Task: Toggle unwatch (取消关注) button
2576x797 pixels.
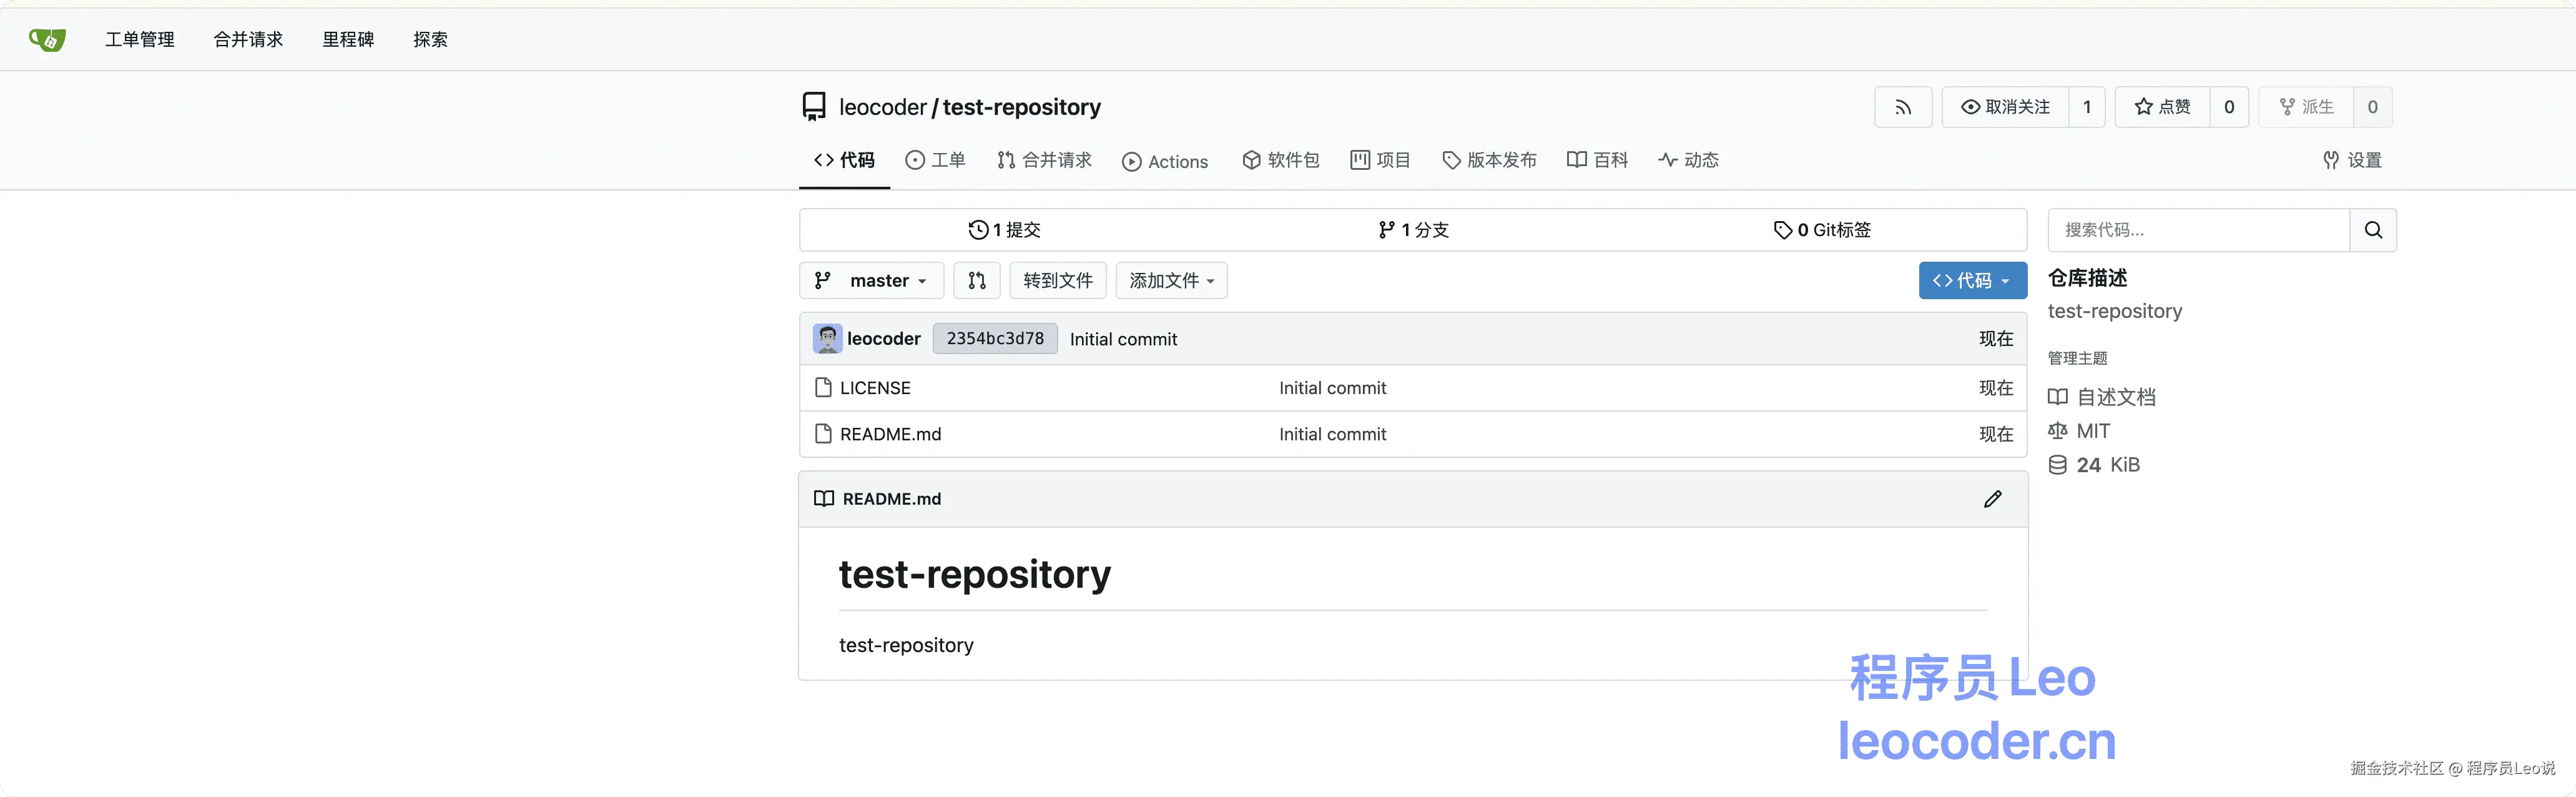Action: click(x=2005, y=107)
